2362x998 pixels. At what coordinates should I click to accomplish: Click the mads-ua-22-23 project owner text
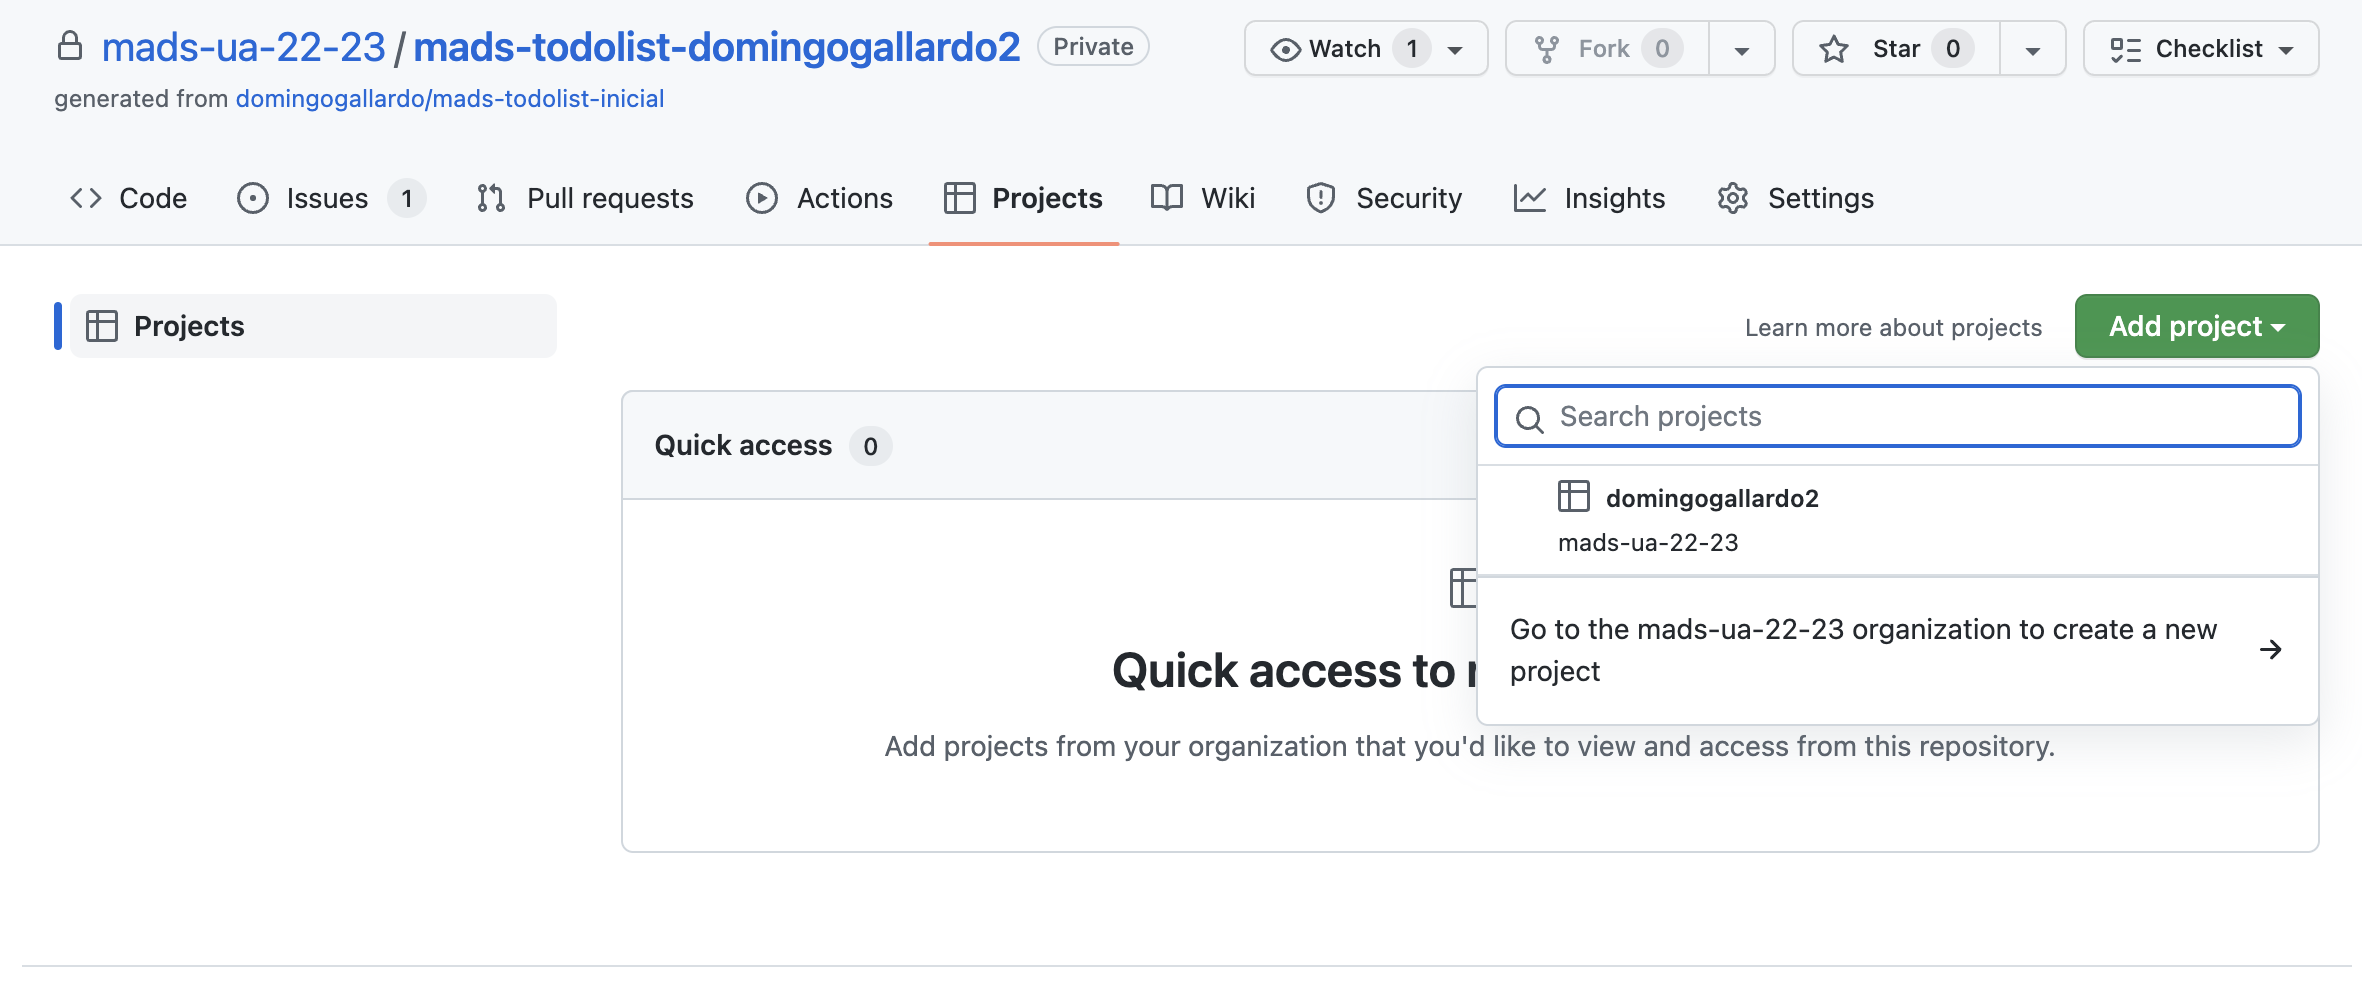(x=1648, y=543)
